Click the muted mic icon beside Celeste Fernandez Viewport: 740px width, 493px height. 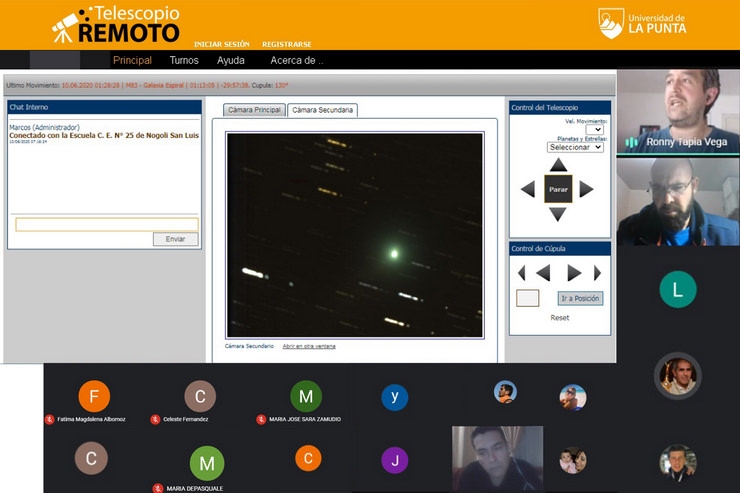155,419
